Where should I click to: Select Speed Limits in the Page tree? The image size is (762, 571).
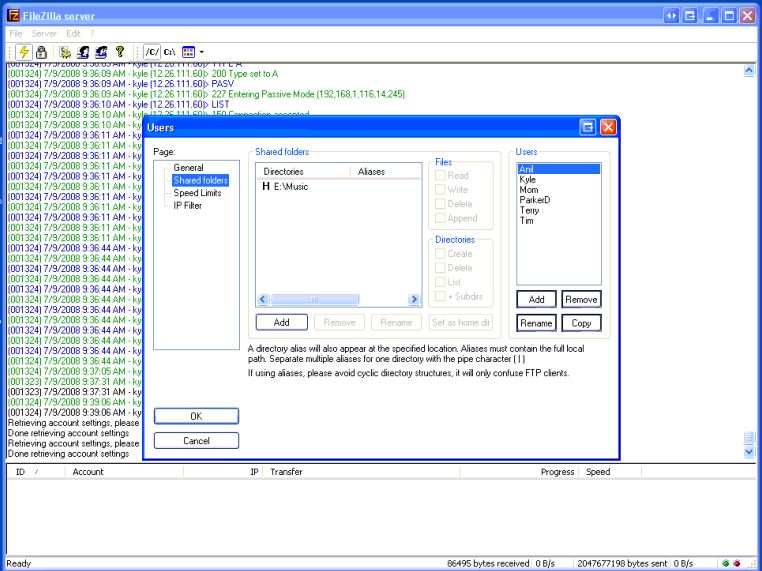(197, 193)
